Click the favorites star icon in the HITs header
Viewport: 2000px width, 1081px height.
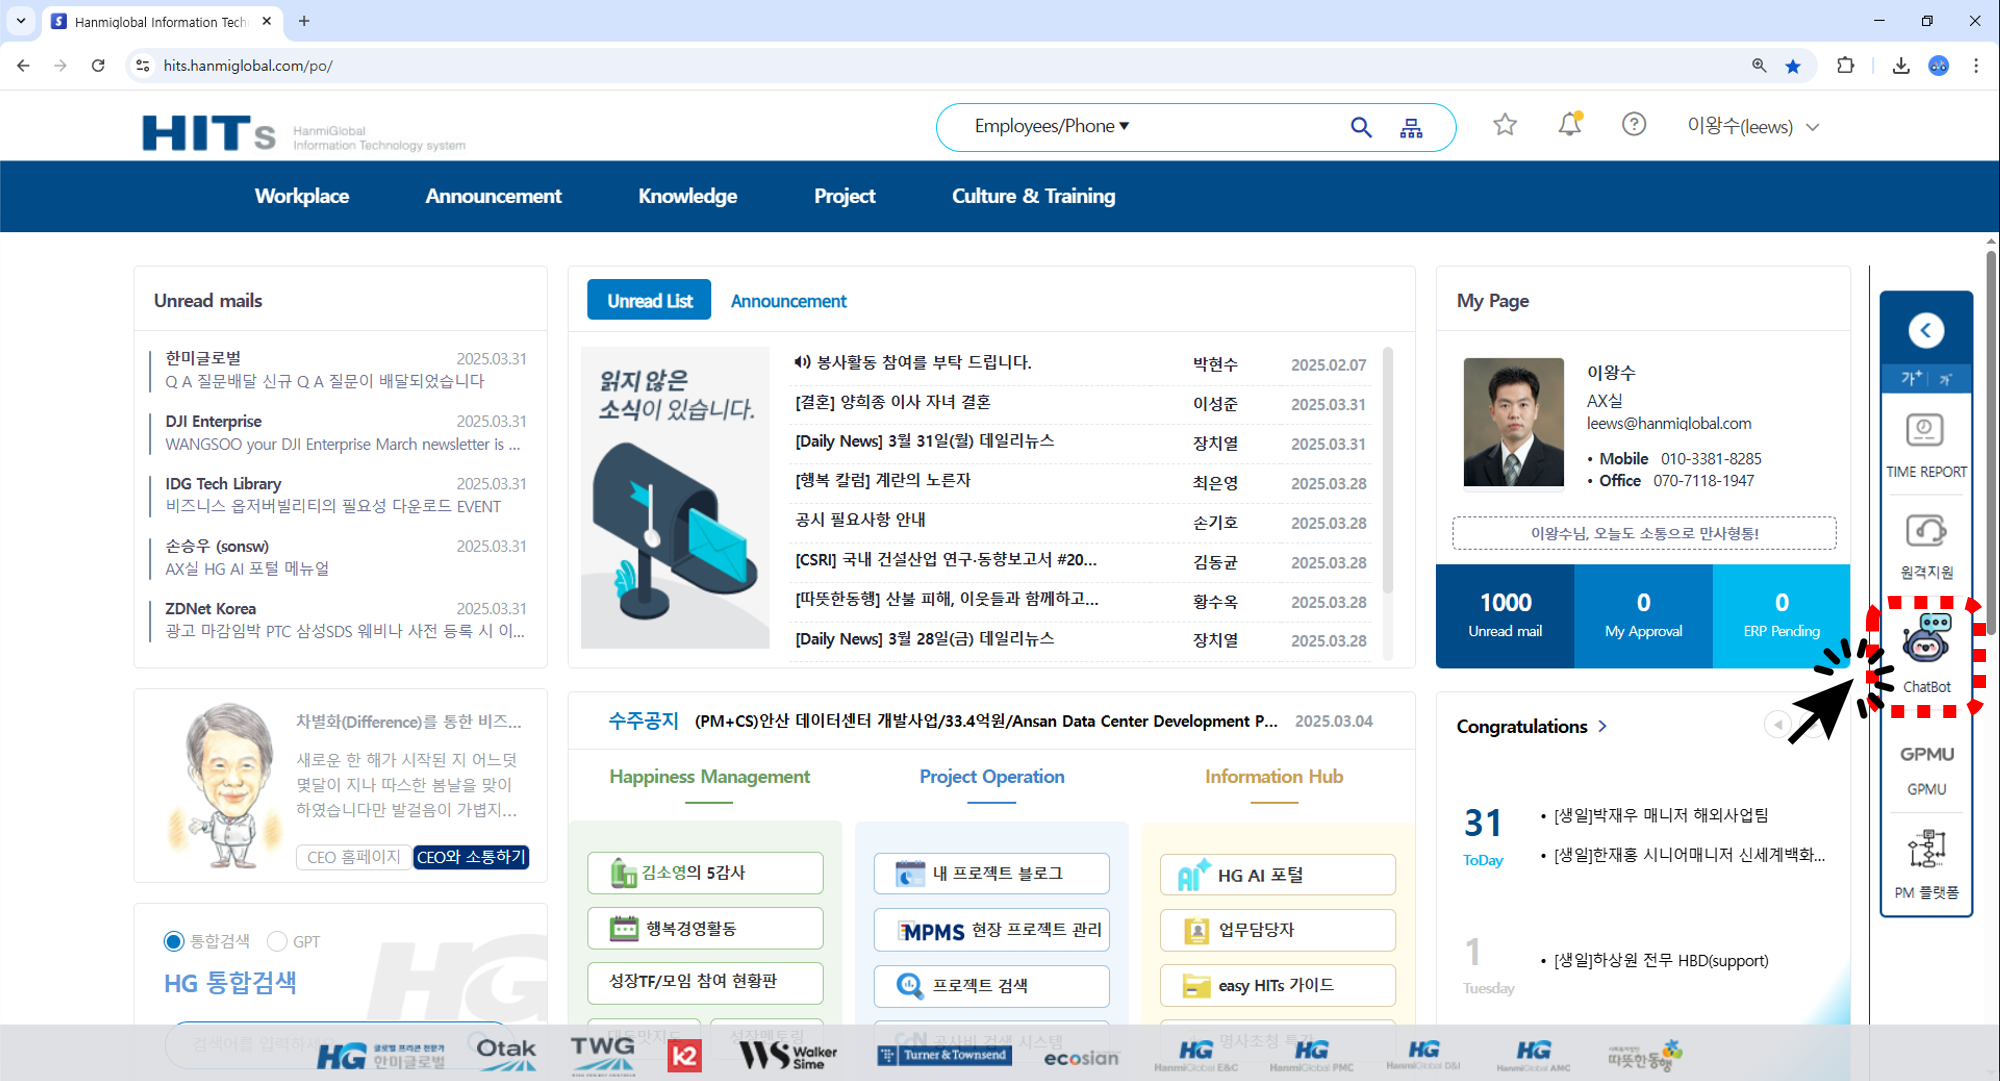click(1505, 125)
